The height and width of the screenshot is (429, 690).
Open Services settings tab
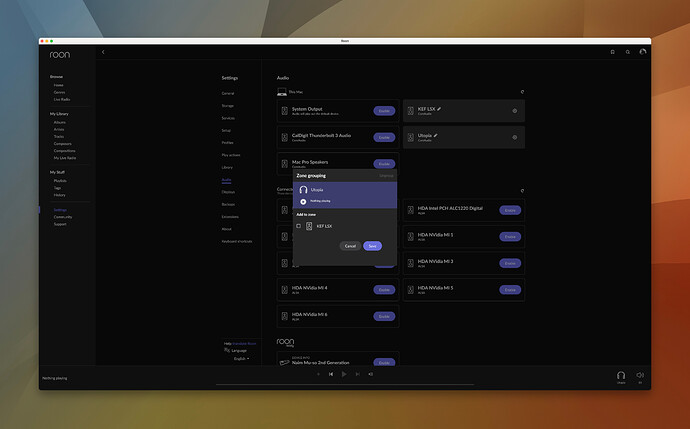(x=228, y=118)
